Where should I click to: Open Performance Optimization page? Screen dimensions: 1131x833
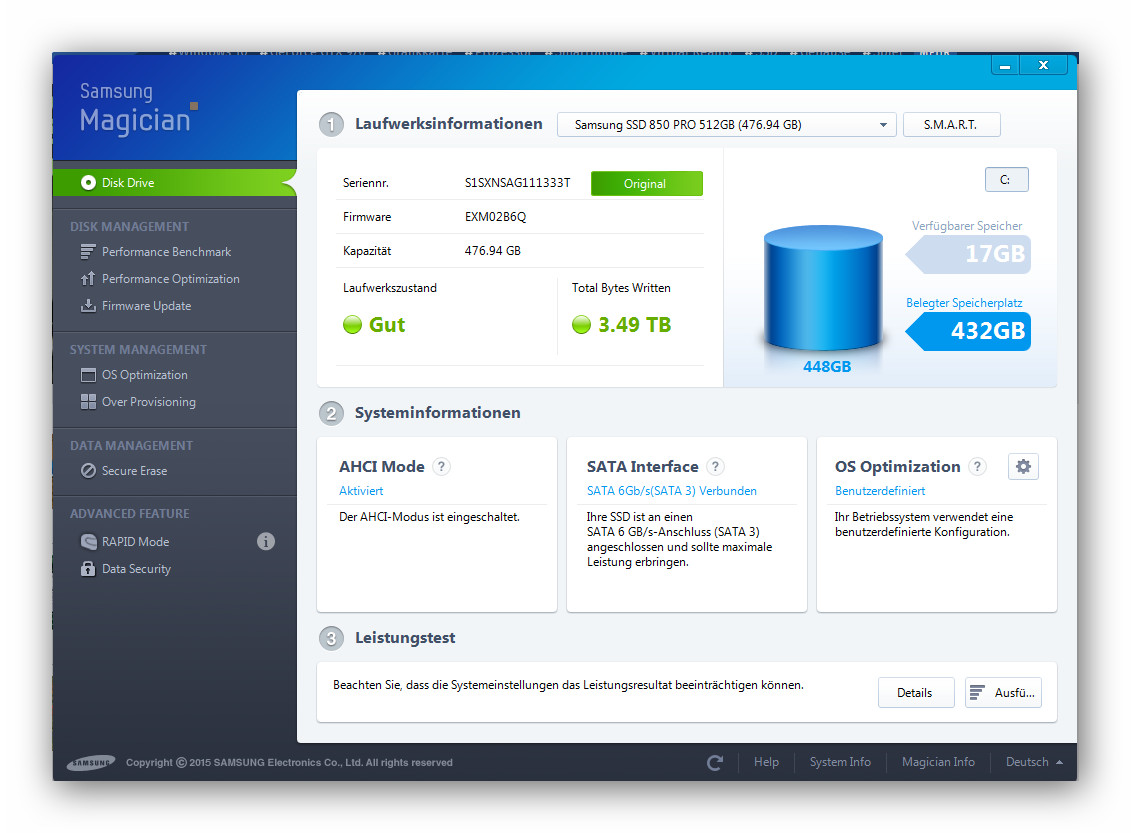point(170,278)
